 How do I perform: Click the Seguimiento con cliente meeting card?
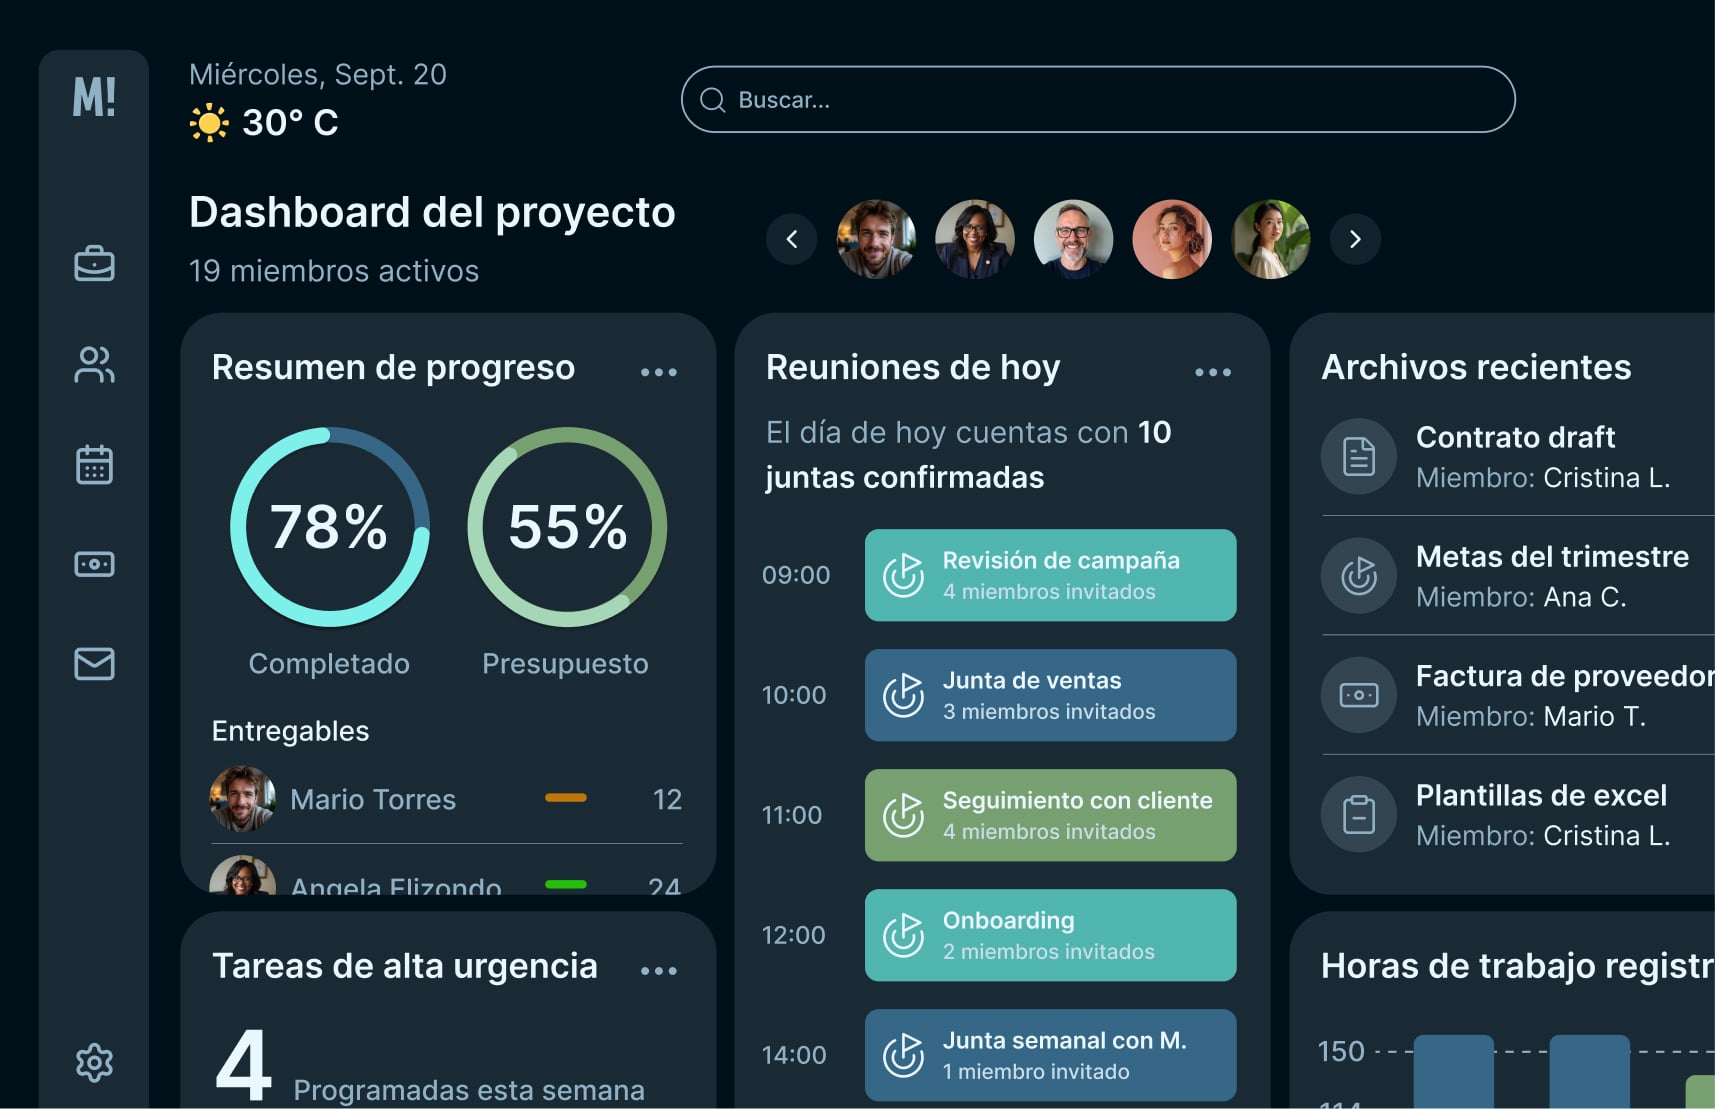pyautogui.click(x=1050, y=815)
